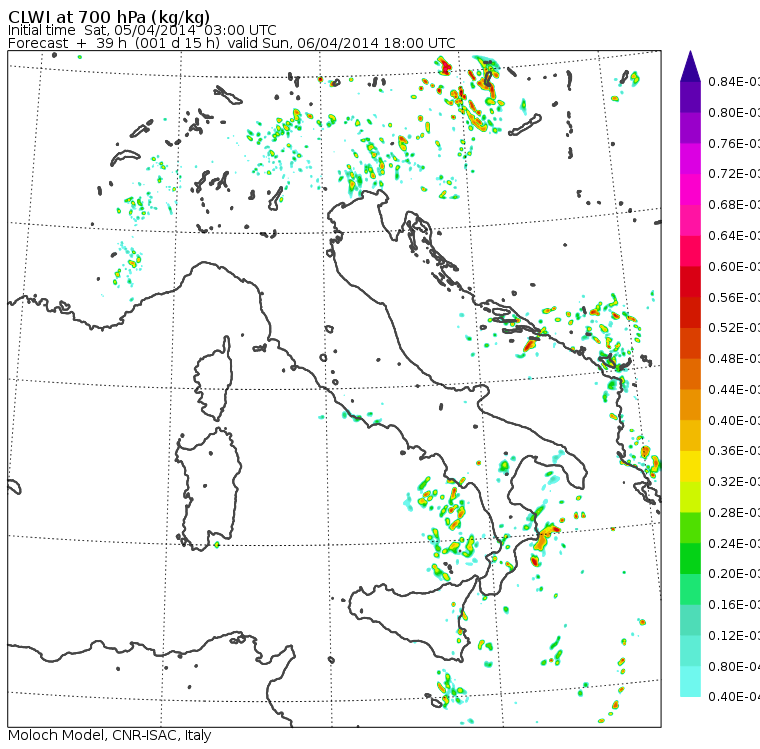
Task: Click the "Moloch Model, CNR-ISAC, Italy" credit
Action: click(110, 735)
